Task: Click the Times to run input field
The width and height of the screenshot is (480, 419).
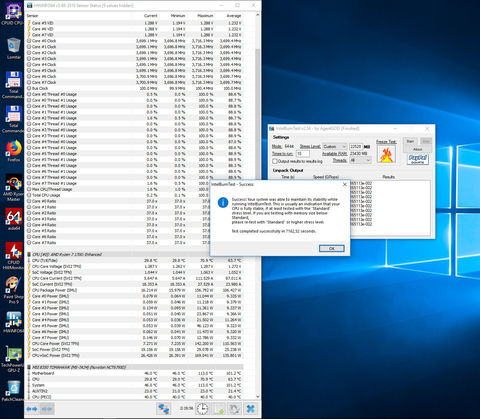Action: pos(303,154)
